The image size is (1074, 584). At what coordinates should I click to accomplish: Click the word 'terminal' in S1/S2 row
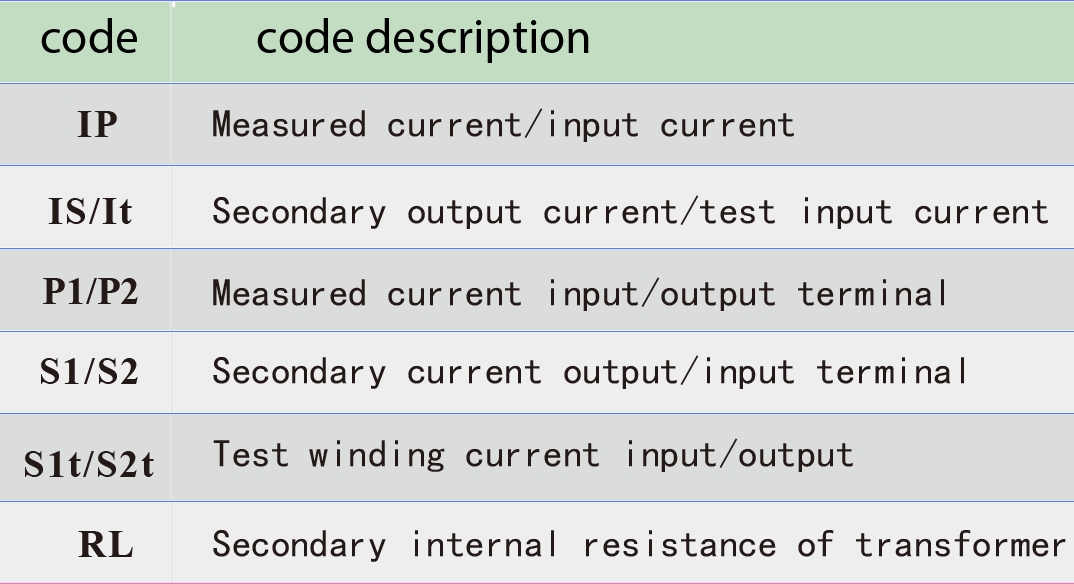(x=892, y=372)
